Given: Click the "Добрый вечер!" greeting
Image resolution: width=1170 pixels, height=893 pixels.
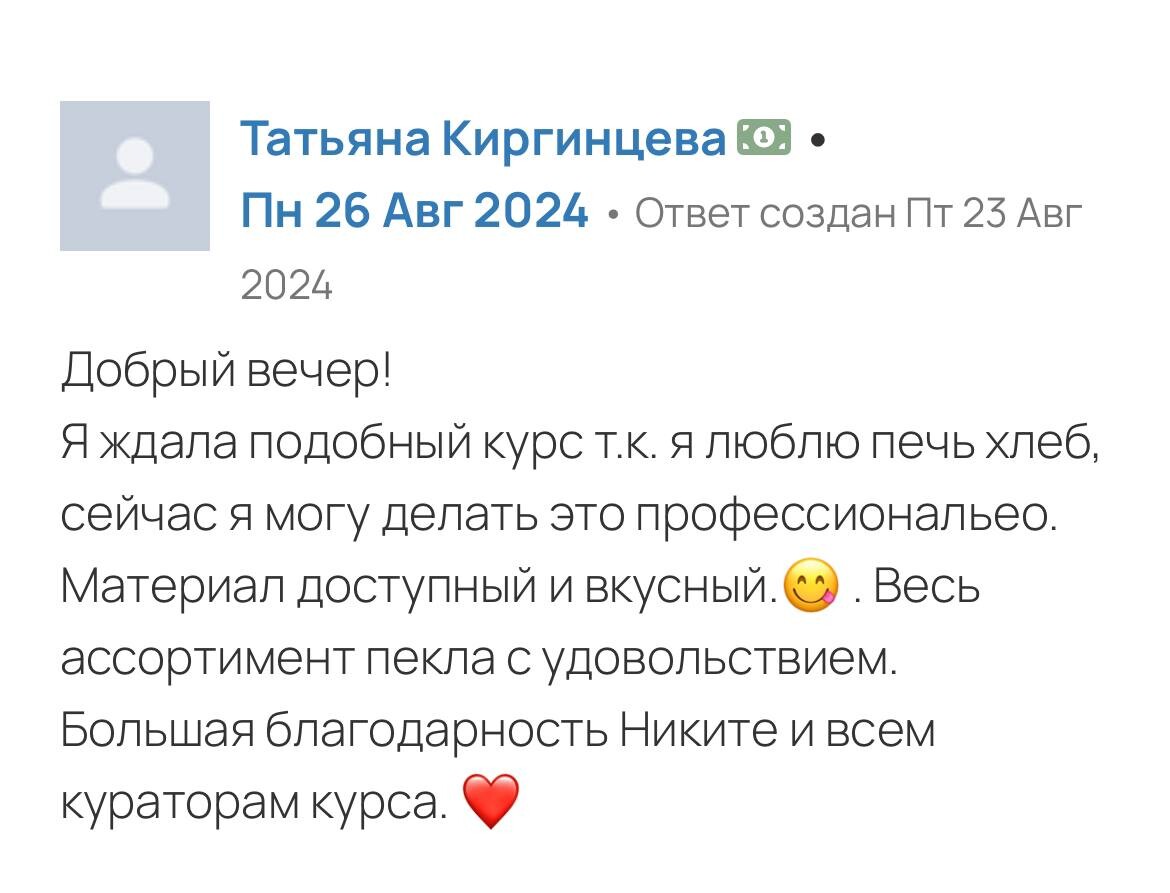Looking at the screenshot, I should (228, 372).
